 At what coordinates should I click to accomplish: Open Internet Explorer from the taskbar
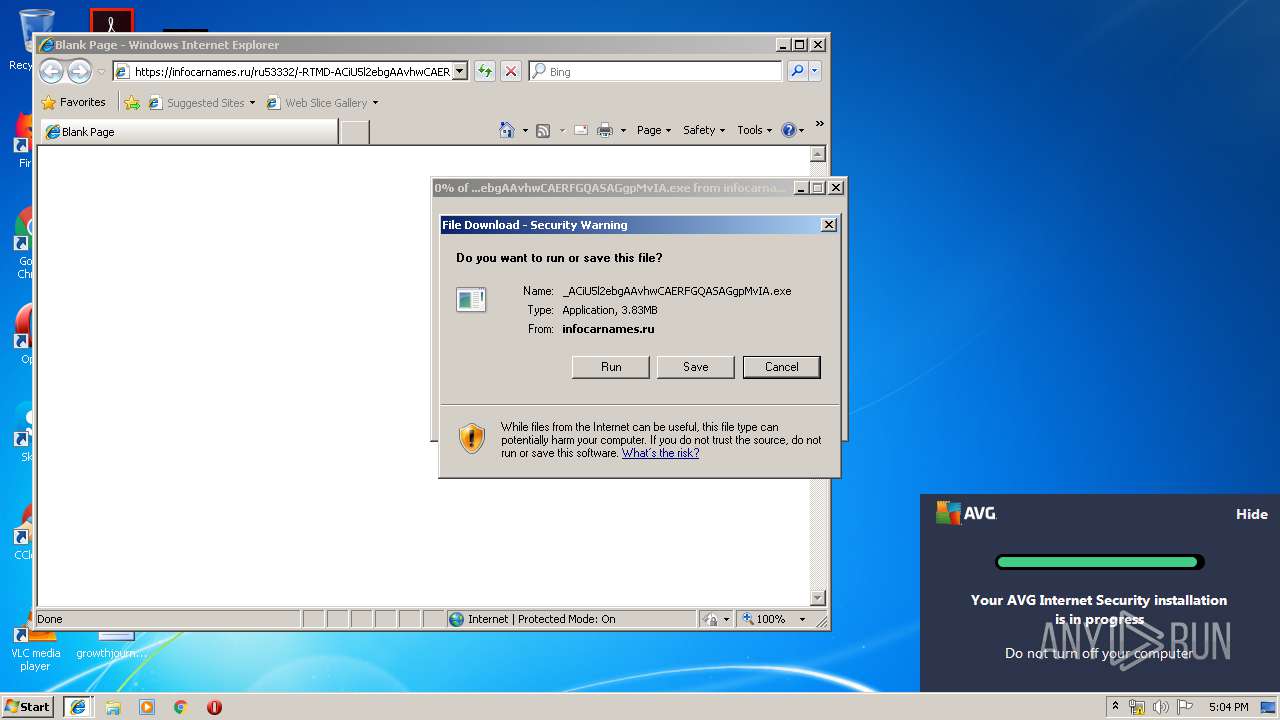pyautogui.click(x=78, y=707)
